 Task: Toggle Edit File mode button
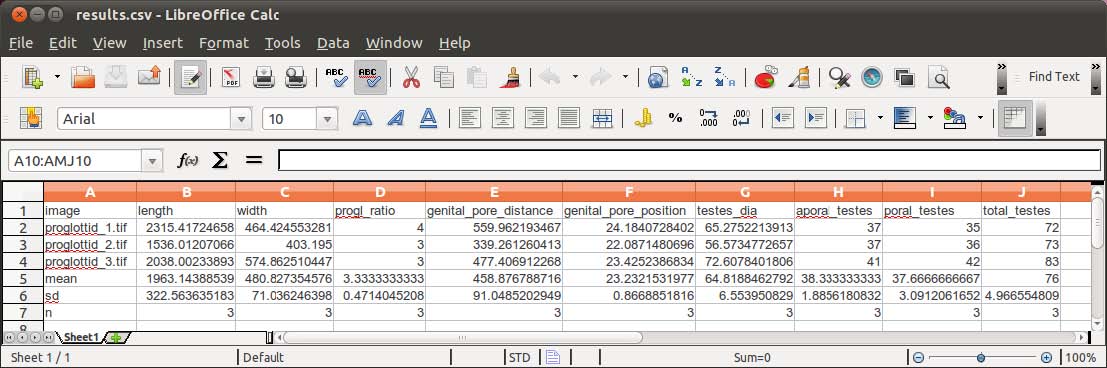pos(191,77)
